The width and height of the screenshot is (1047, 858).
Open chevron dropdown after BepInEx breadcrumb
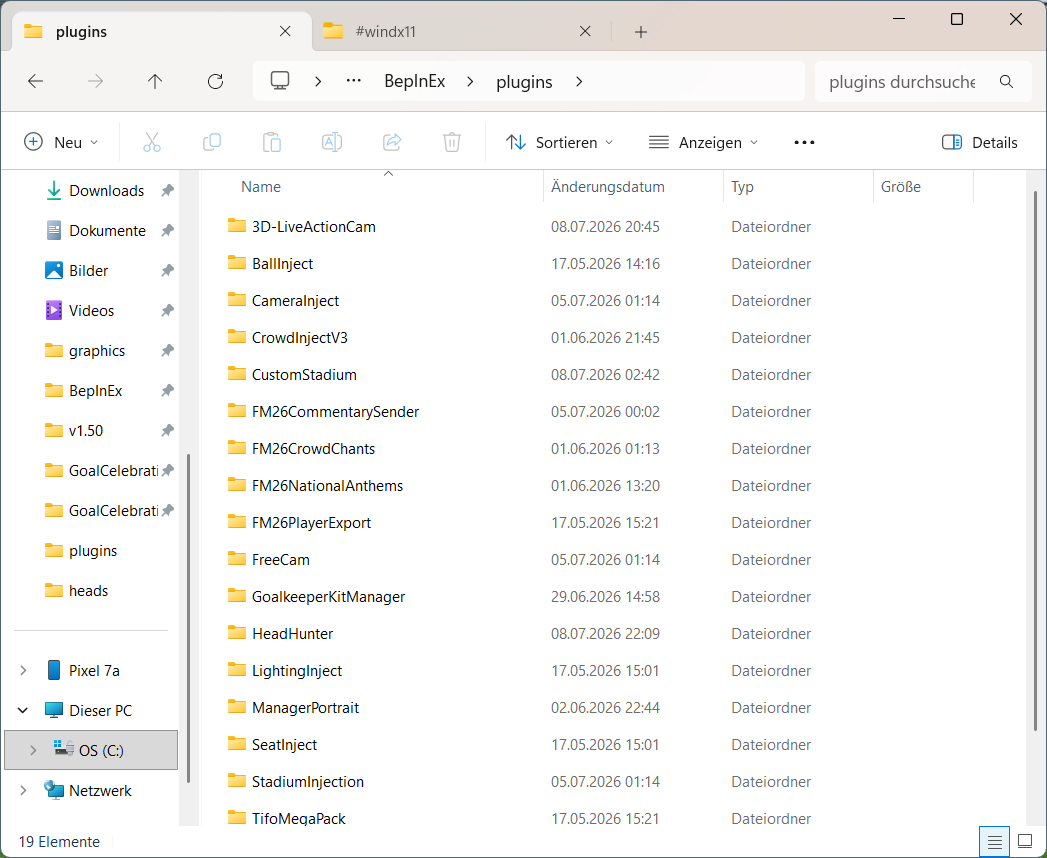[471, 81]
